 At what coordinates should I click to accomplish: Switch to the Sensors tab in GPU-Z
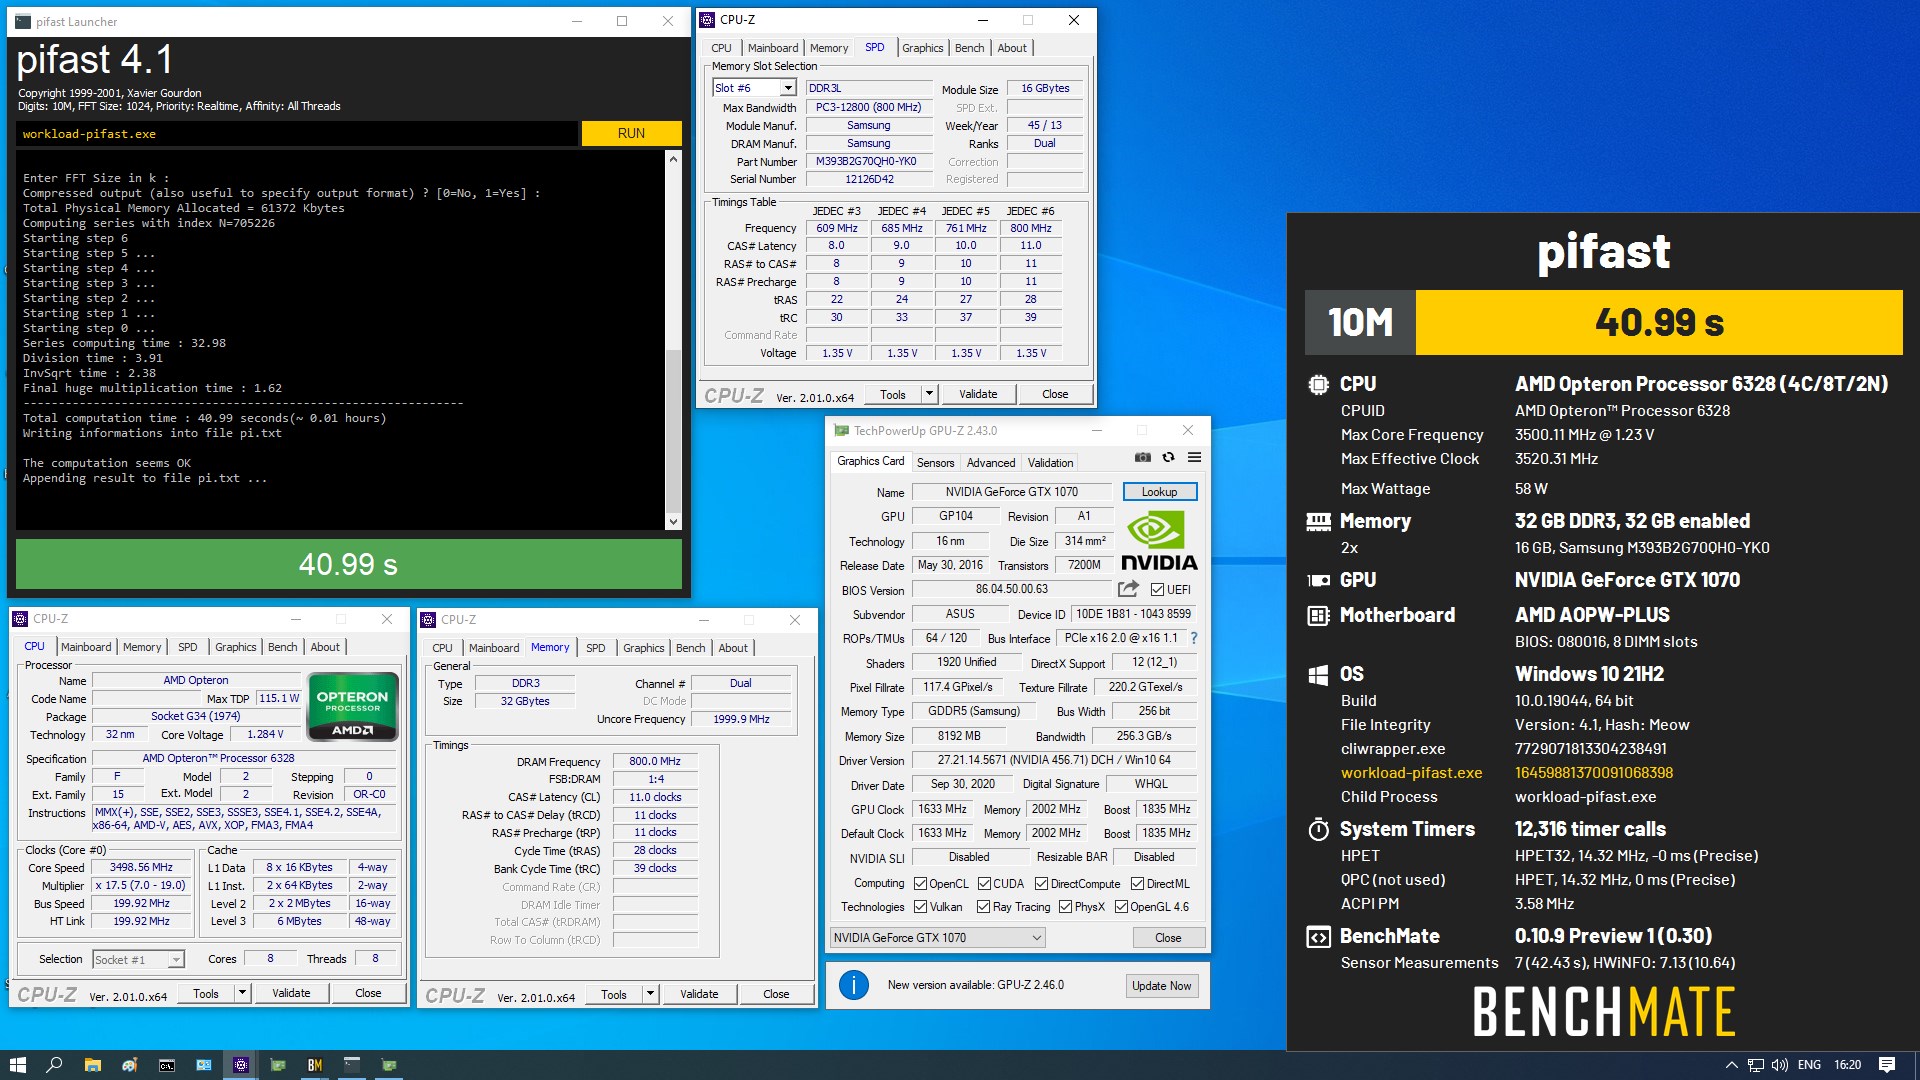(935, 463)
